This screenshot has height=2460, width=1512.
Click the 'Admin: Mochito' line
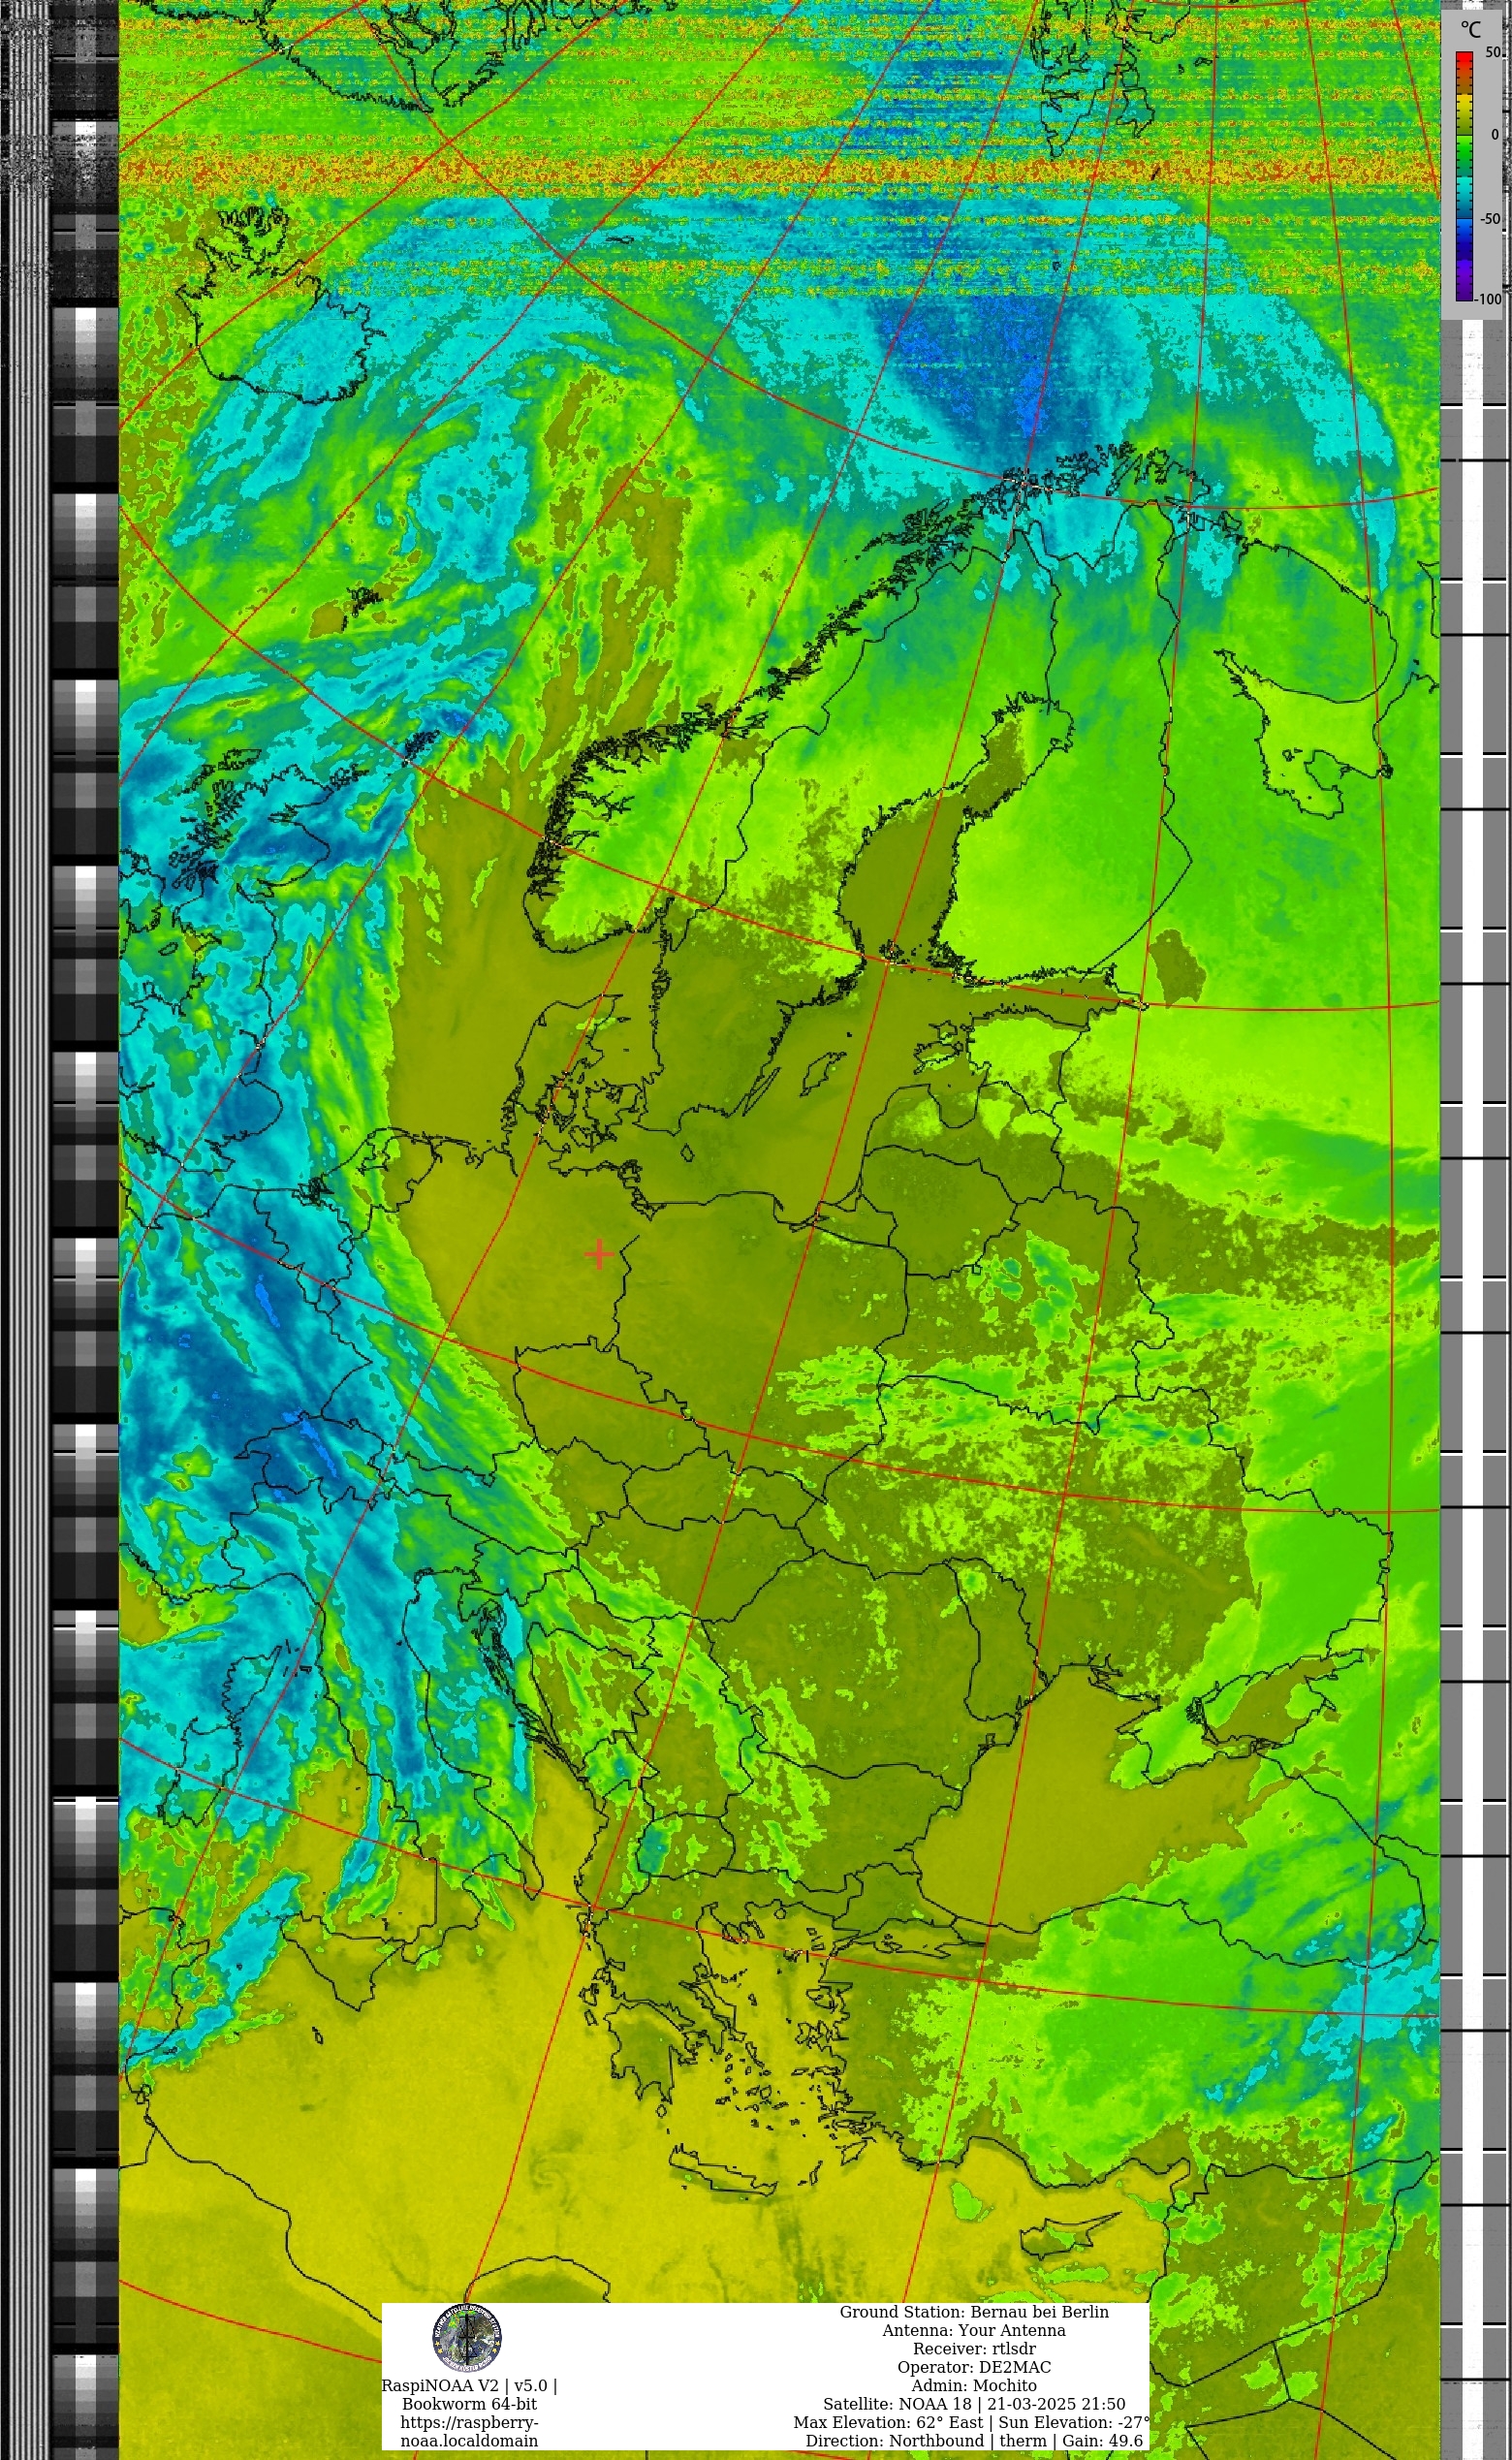(973, 2386)
